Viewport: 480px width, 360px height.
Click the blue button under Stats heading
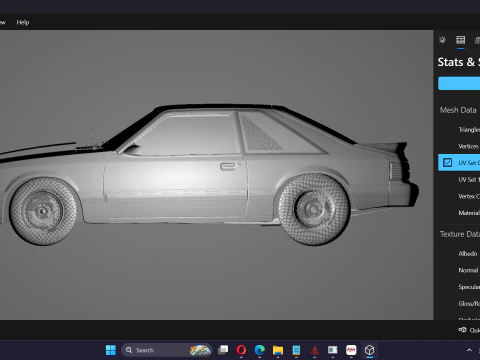click(x=459, y=83)
